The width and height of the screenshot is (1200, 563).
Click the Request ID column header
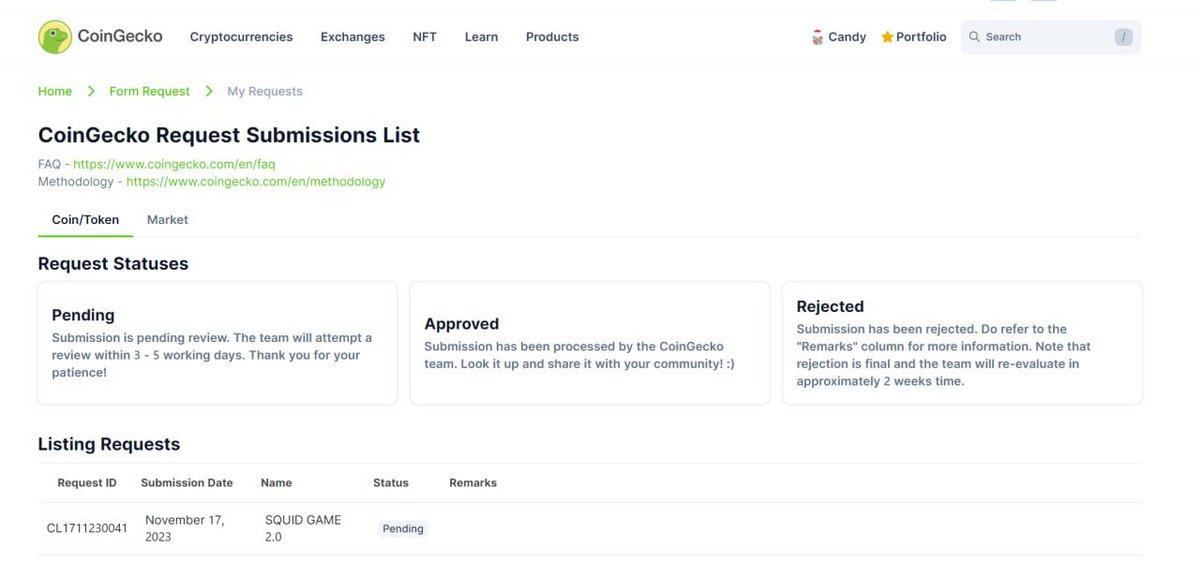(x=87, y=483)
